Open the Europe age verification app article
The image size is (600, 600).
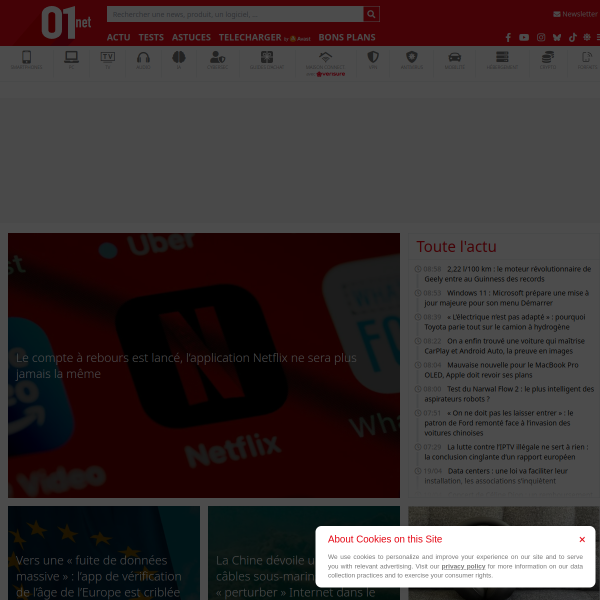pyautogui.click(x=104, y=553)
